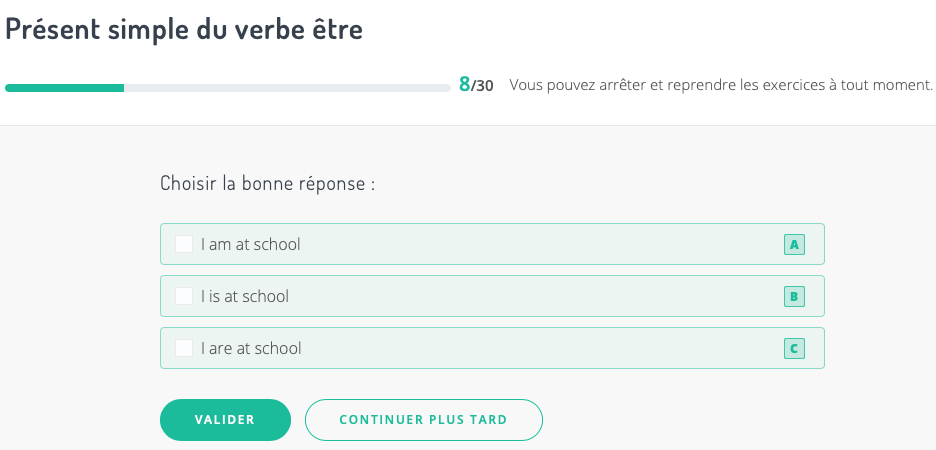
Task: Click the C letter badge
Action: coord(794,348)
